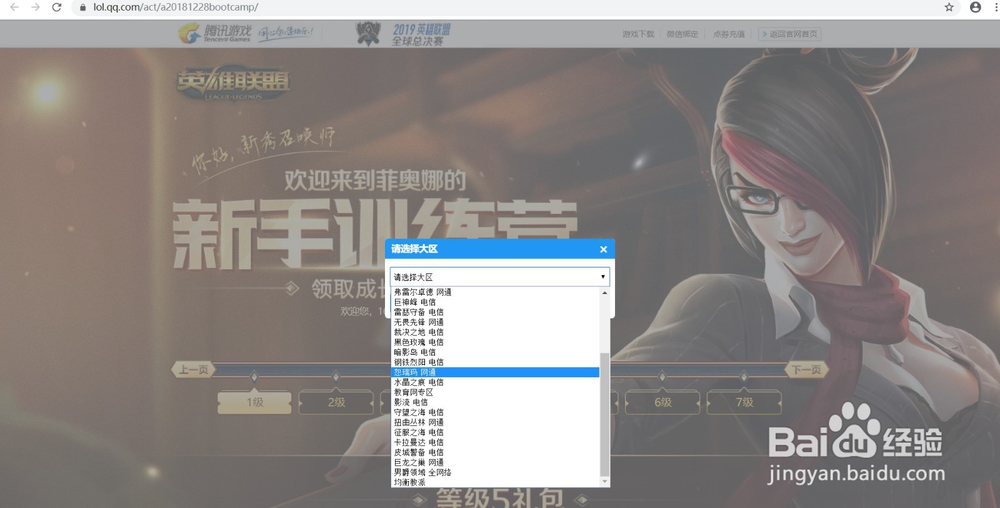
Task: Switch to the 2级 level tab
Action: pyautogui.click(x=336, y=402)
